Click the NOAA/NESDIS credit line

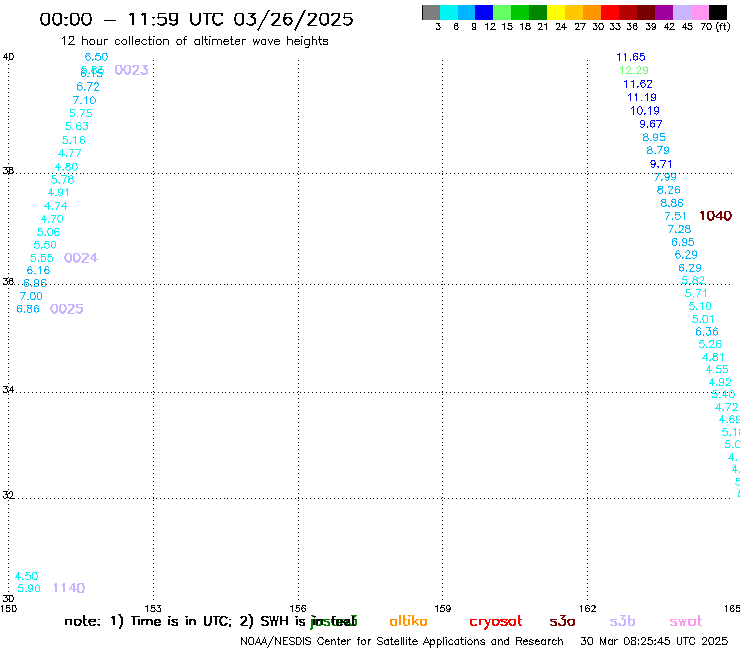(x=402, y=642)
